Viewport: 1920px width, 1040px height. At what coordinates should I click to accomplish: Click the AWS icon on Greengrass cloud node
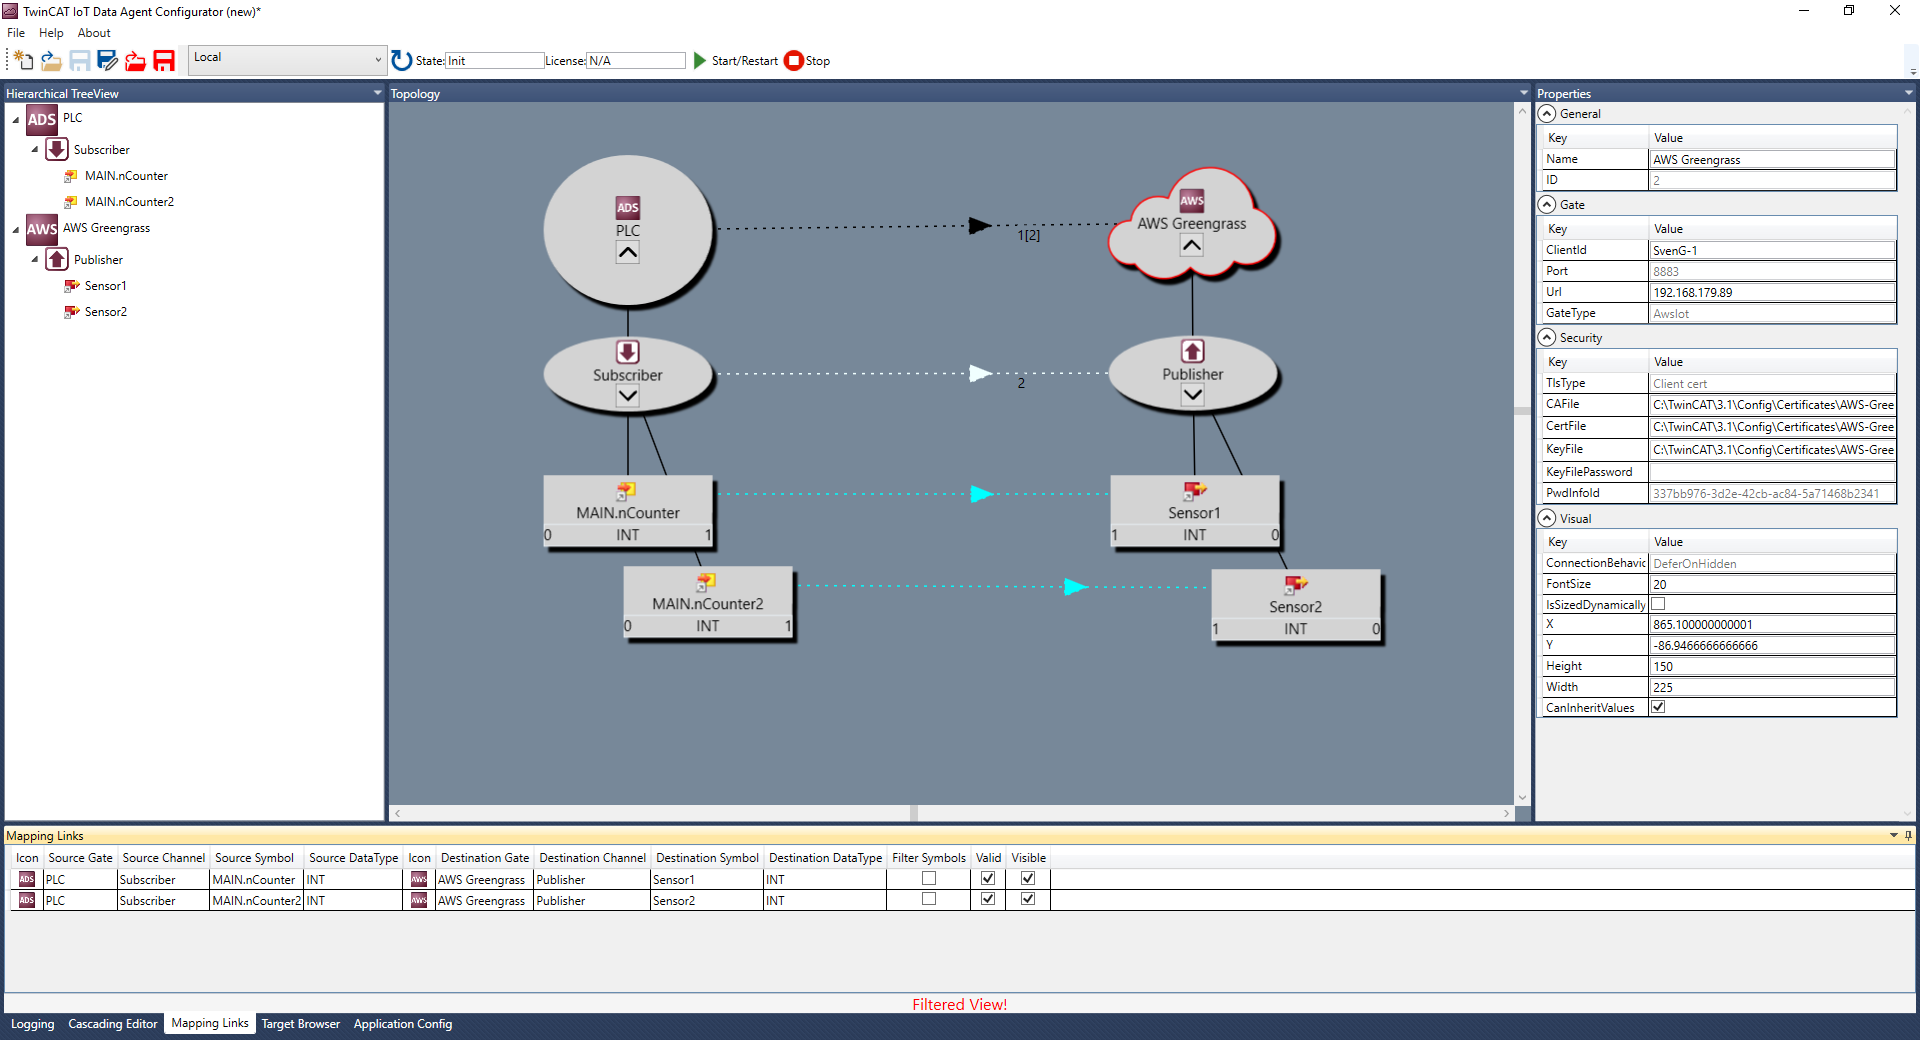coord(1192,200)
